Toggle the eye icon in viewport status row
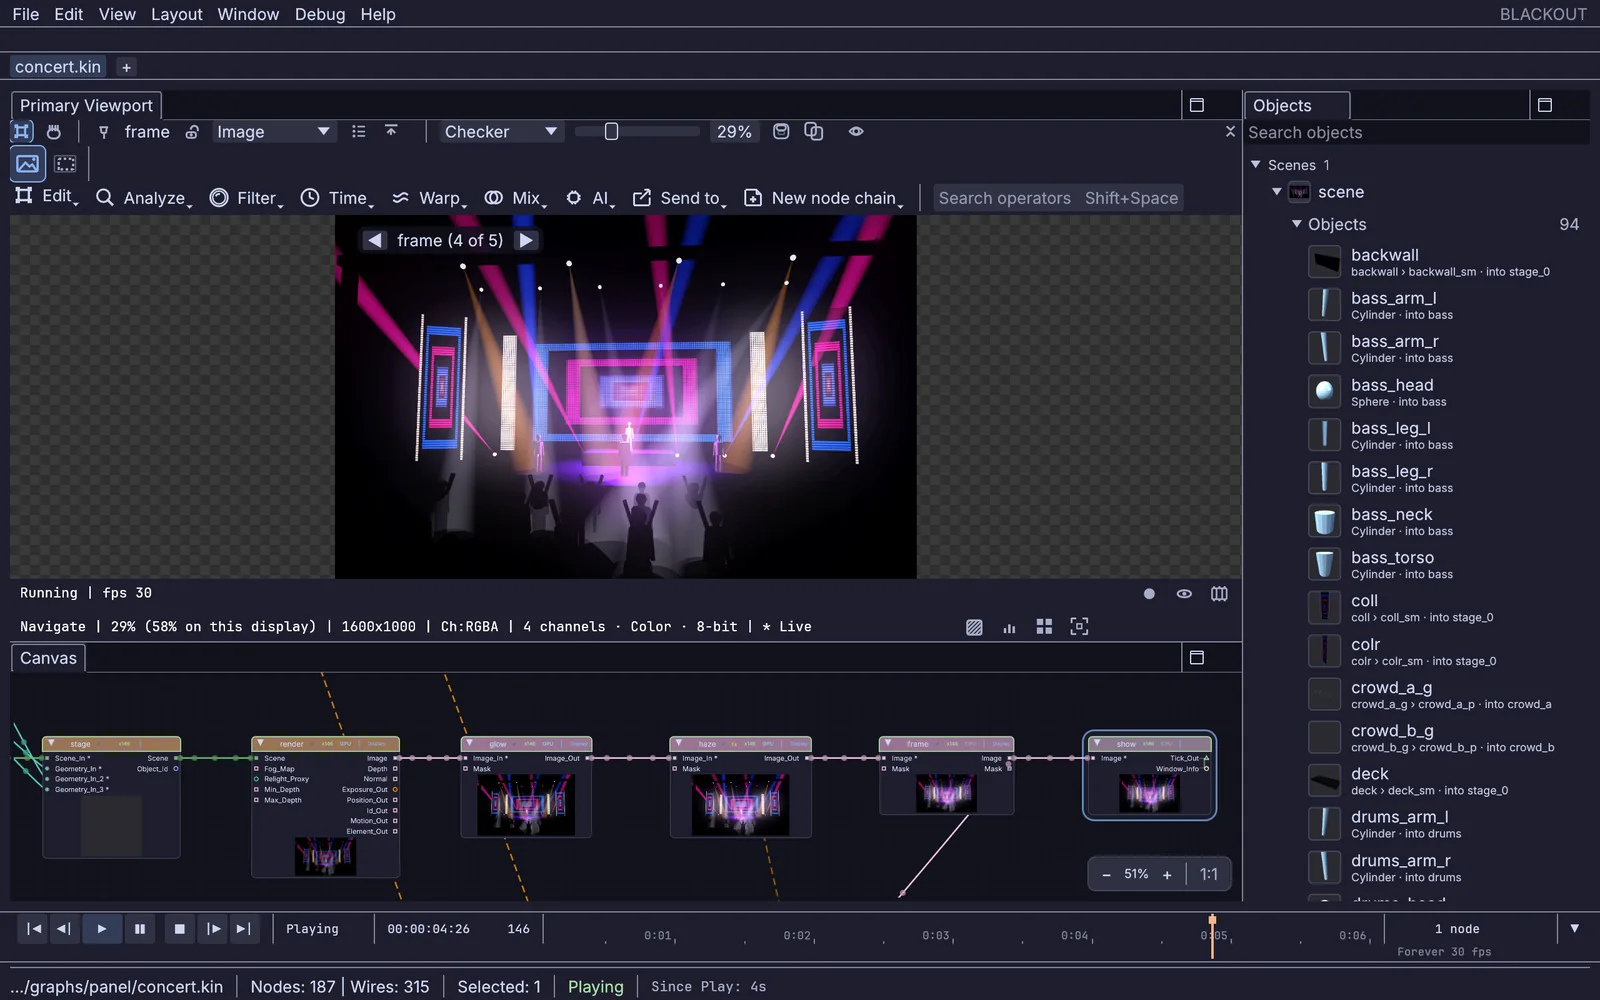 point(1184,594)
